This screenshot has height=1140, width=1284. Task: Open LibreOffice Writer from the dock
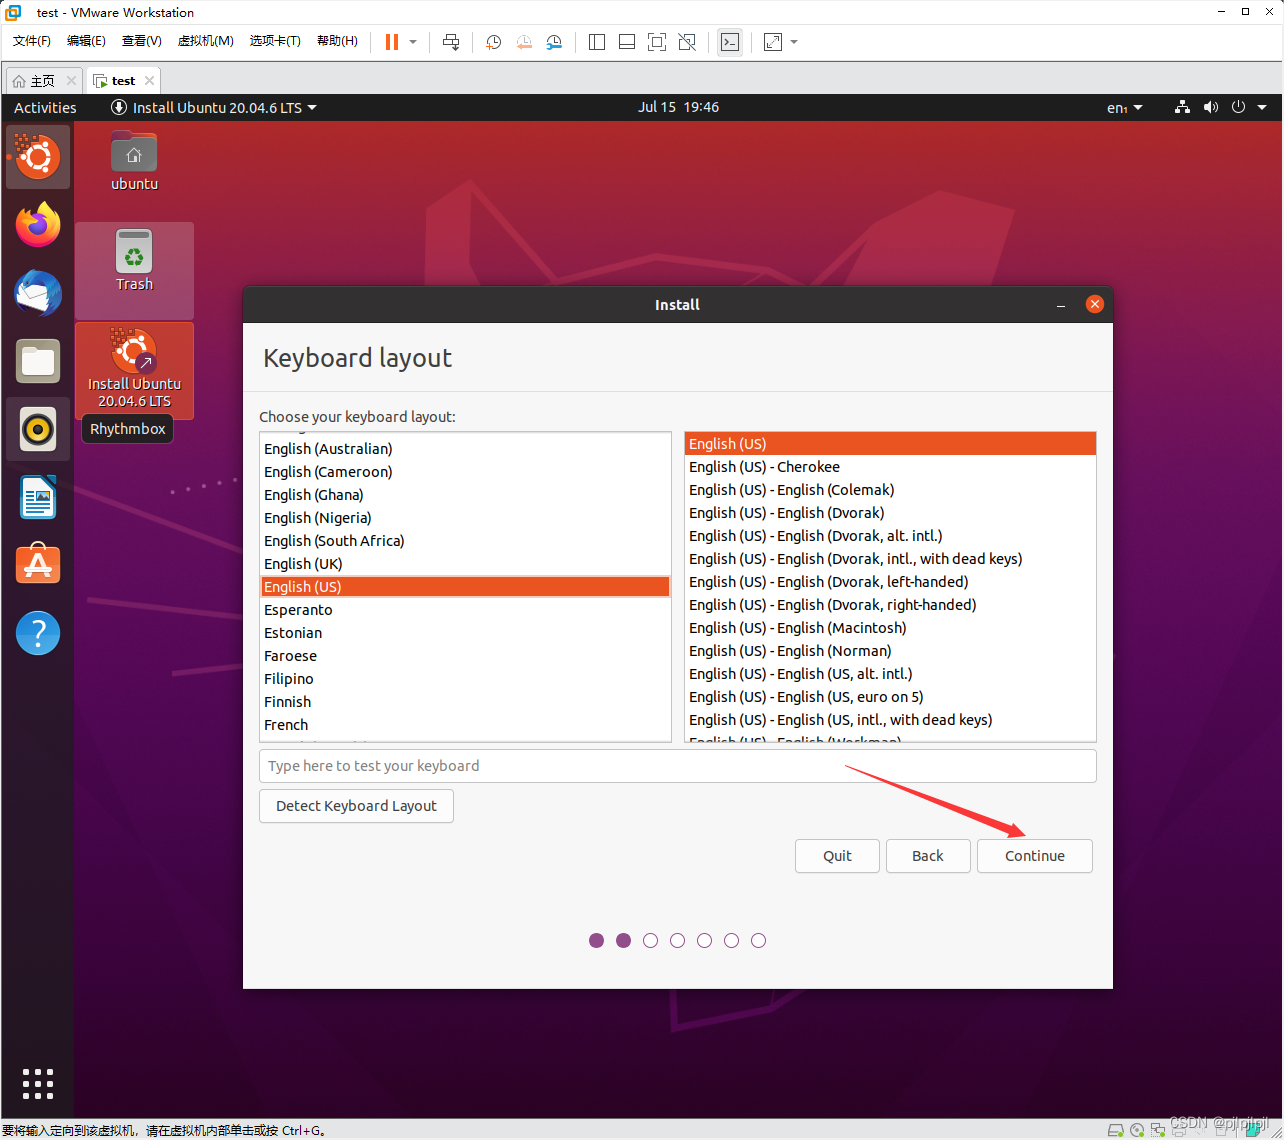[x=38, y=497]
